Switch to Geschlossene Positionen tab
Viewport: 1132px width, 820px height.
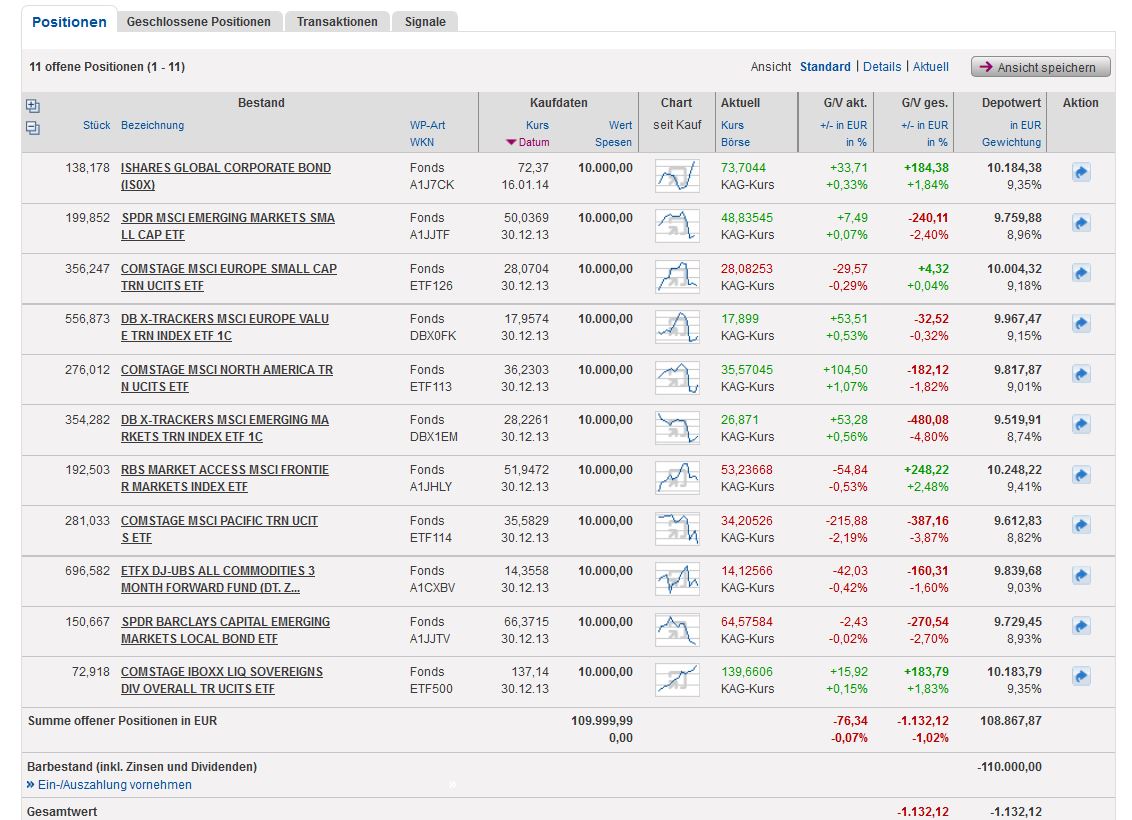tap(198, 21)
